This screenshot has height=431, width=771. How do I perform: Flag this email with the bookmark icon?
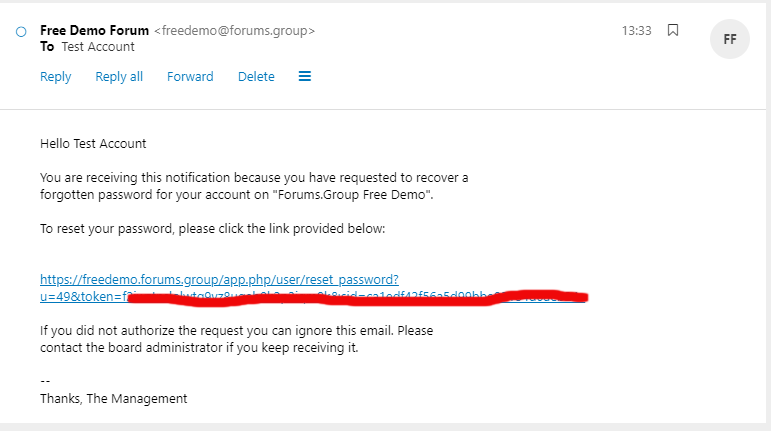click(673, 31)
